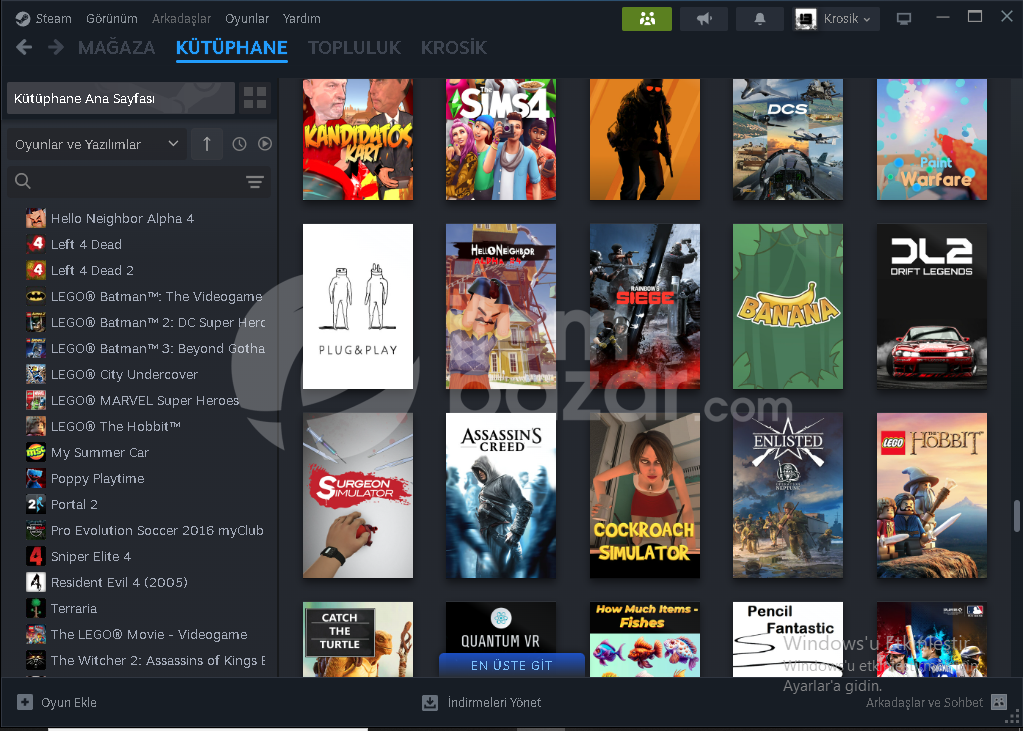Switch to the KÜTÜPHANE tab
Viewport: 1023px width, 731px height.
point(232,47)
